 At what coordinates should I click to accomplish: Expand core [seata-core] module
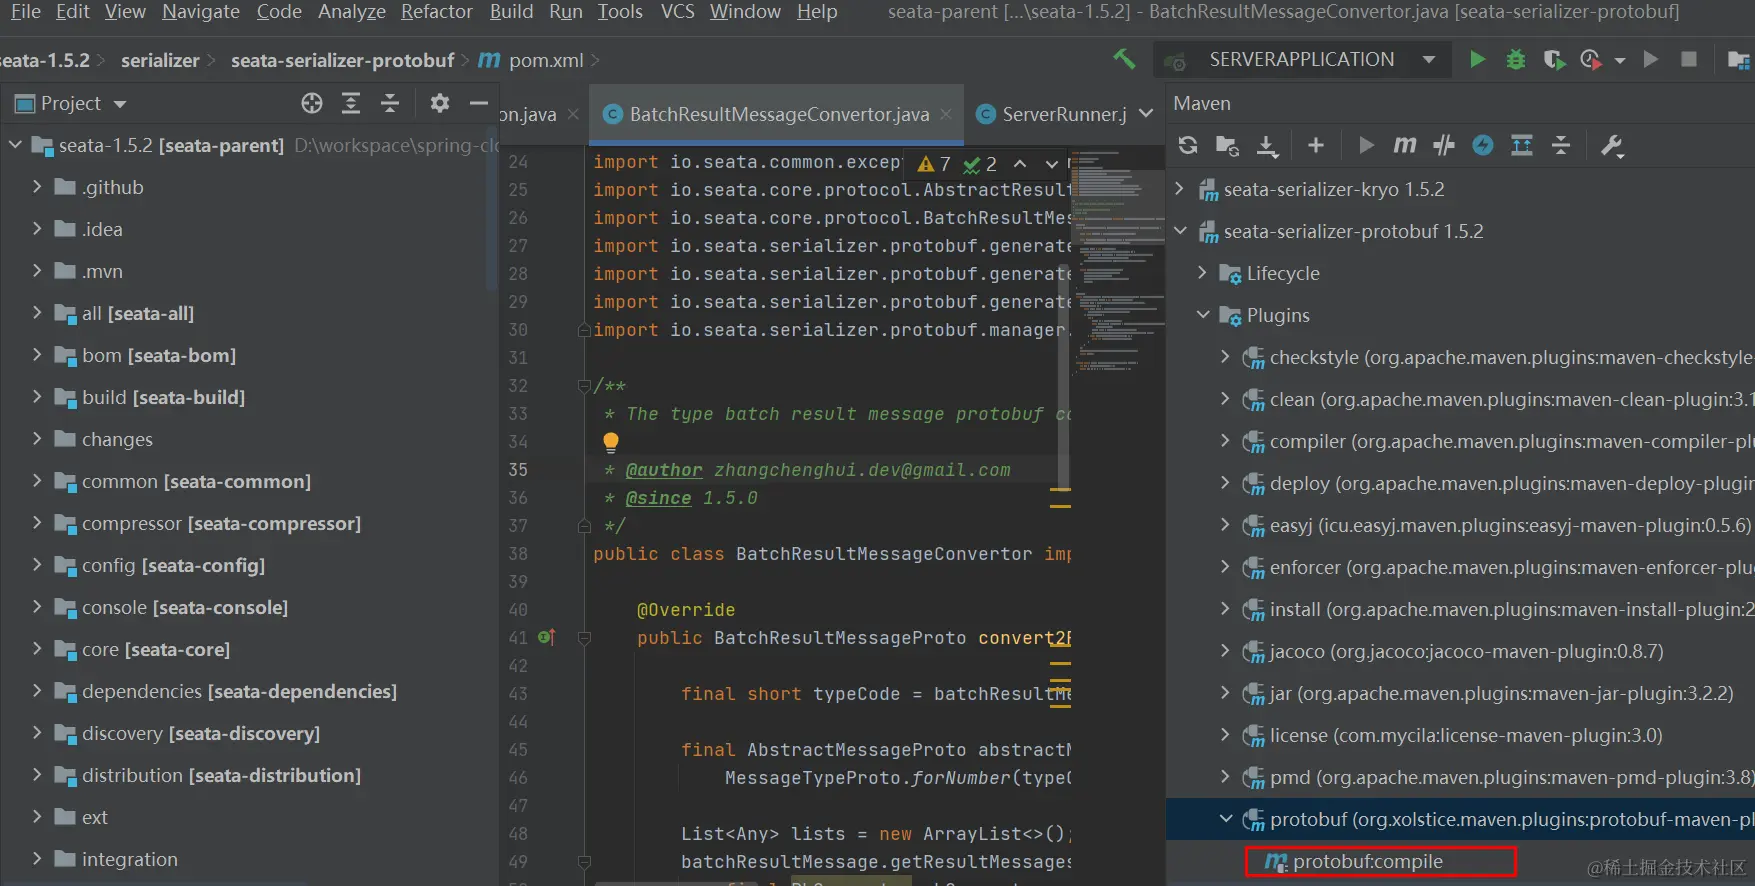tap(37, 649)
